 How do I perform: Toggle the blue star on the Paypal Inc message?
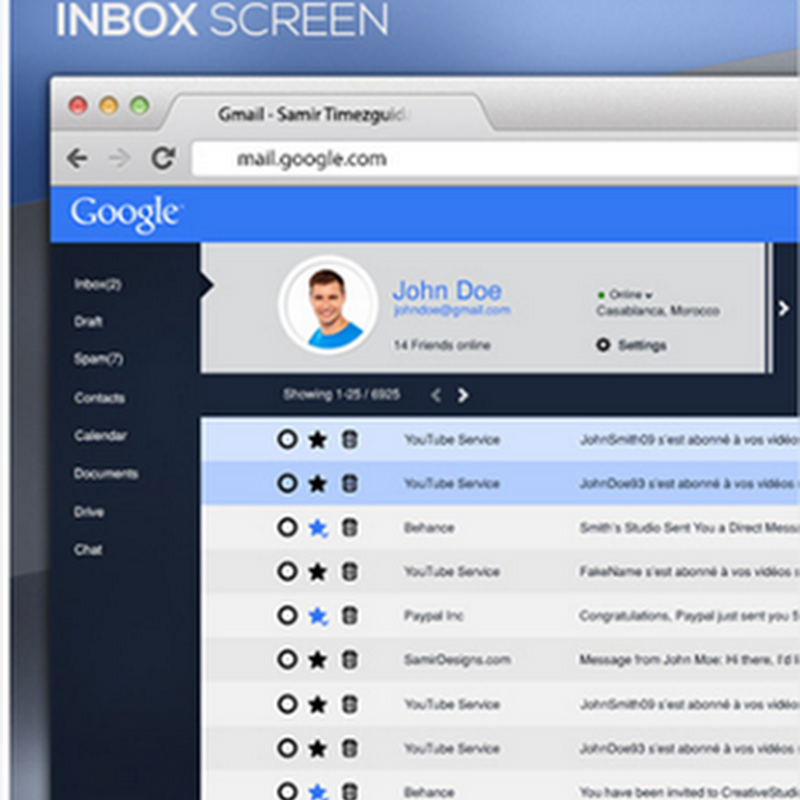[318, 616]
